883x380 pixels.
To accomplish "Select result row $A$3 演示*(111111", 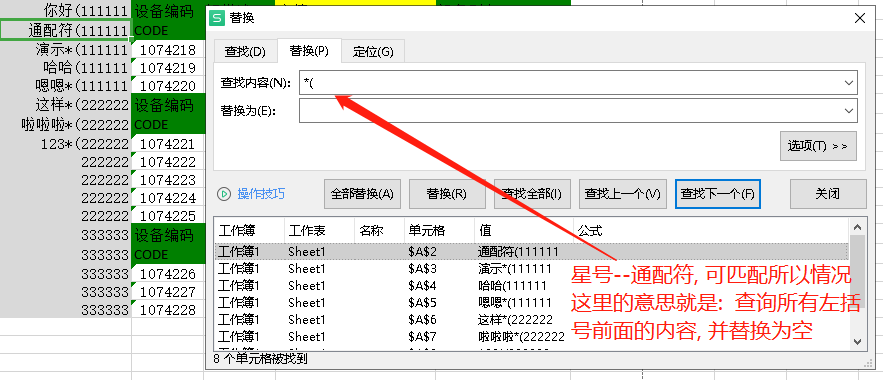I will [x=531, y=269].
